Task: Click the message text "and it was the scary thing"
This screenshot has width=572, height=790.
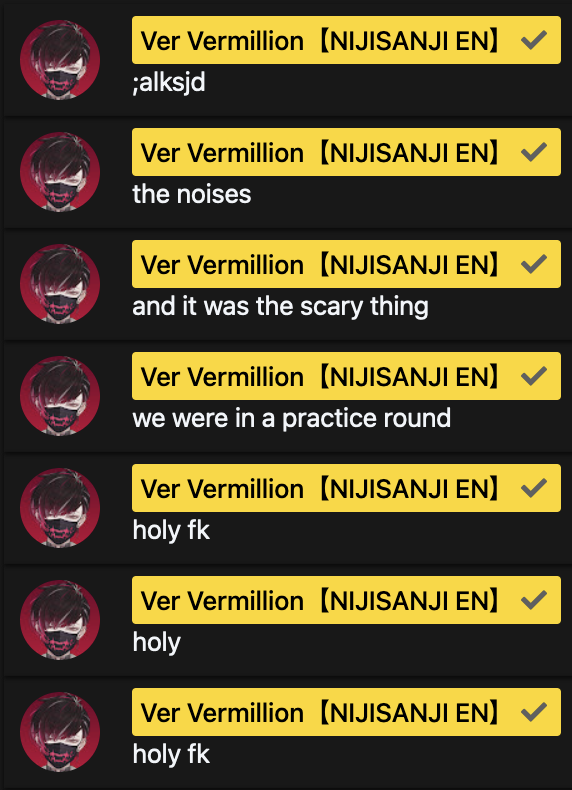Action: point(280,306)
